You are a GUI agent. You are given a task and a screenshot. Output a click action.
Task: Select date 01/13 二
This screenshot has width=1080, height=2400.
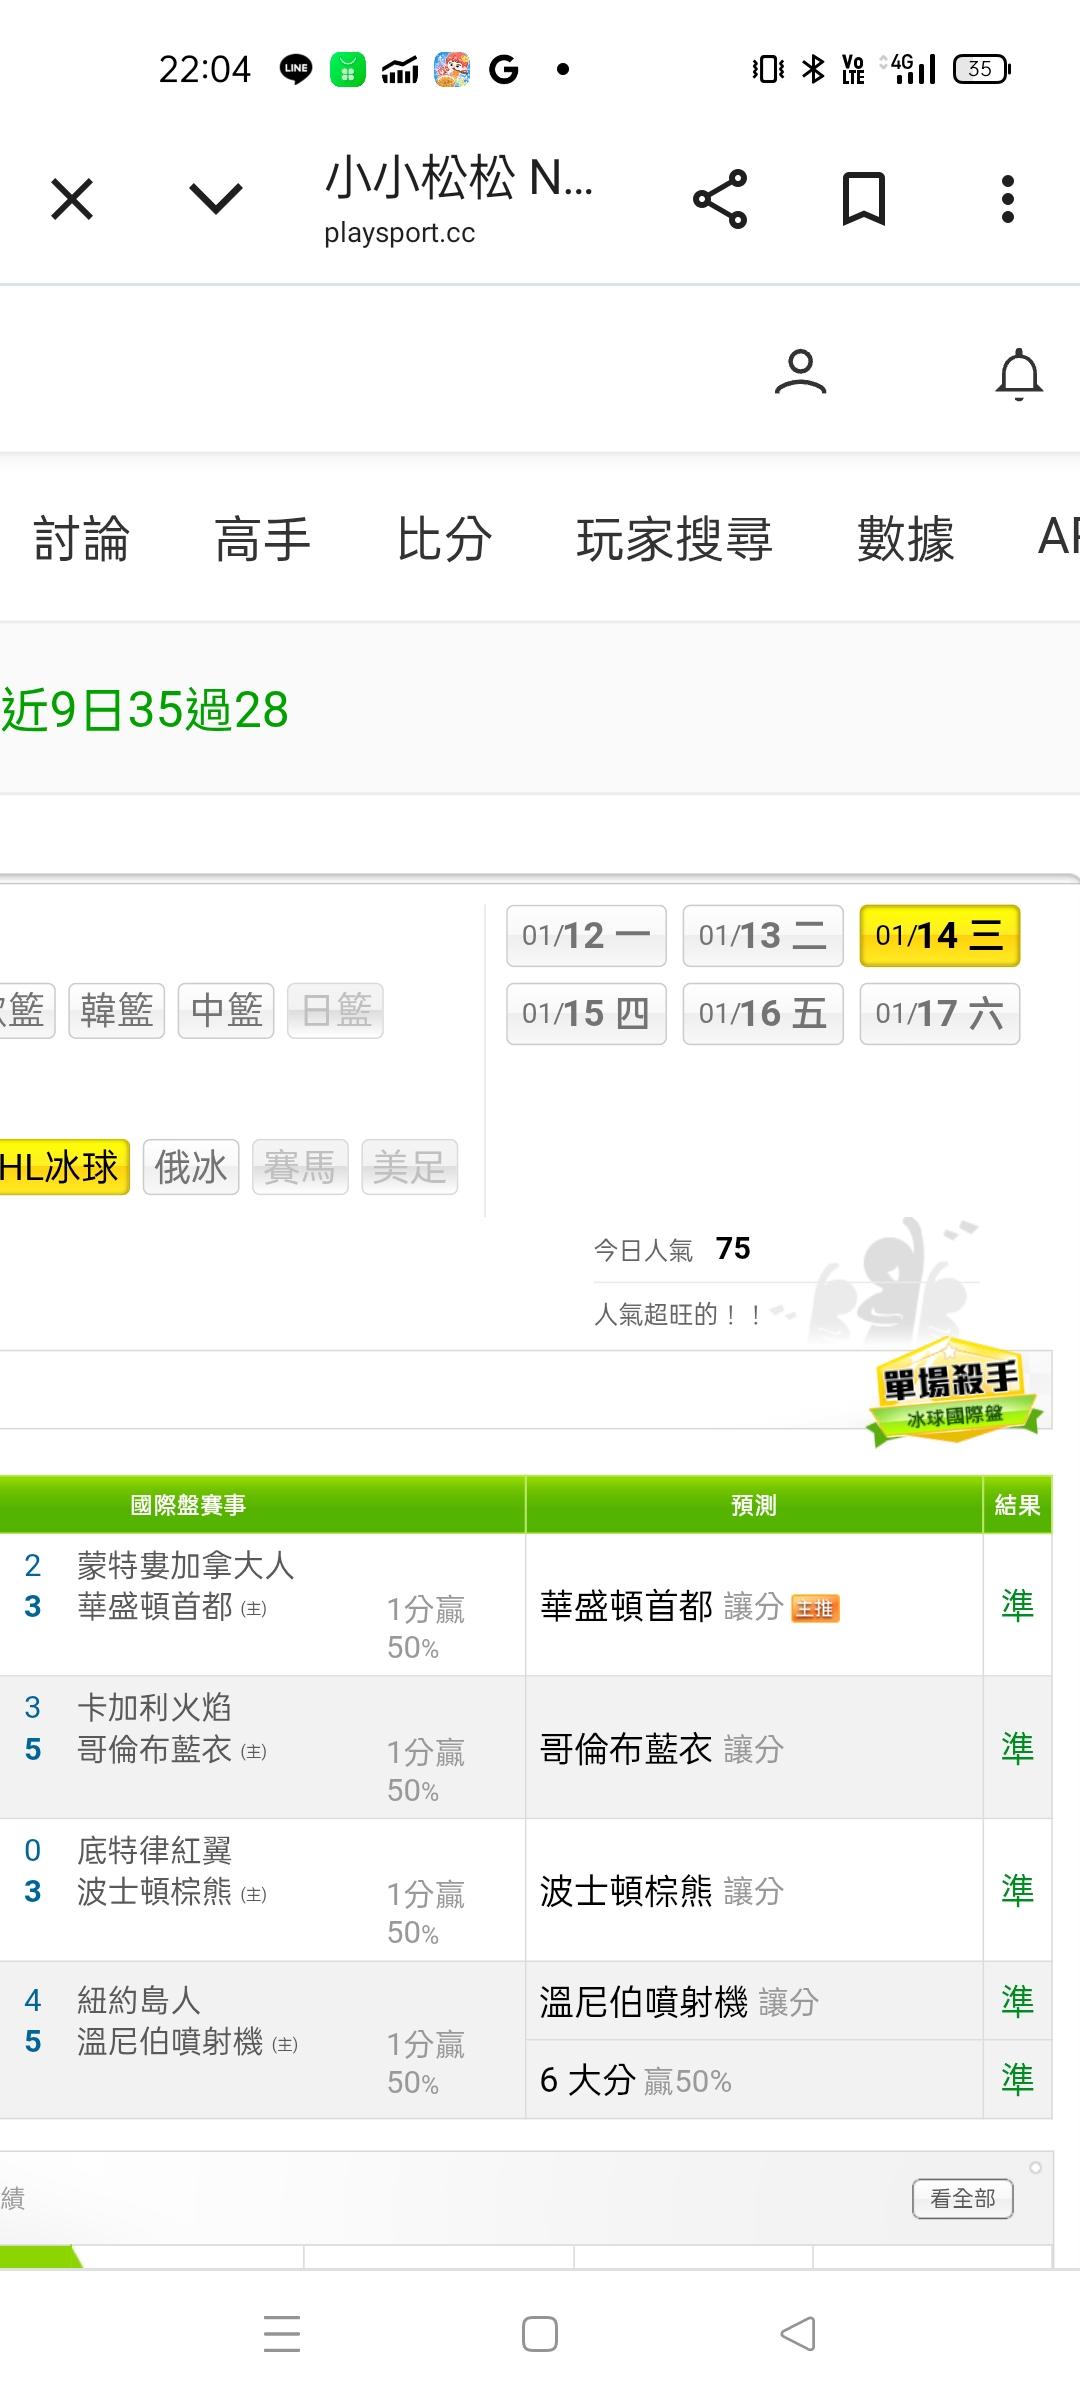pyautogui.click(x=763, y=936)
